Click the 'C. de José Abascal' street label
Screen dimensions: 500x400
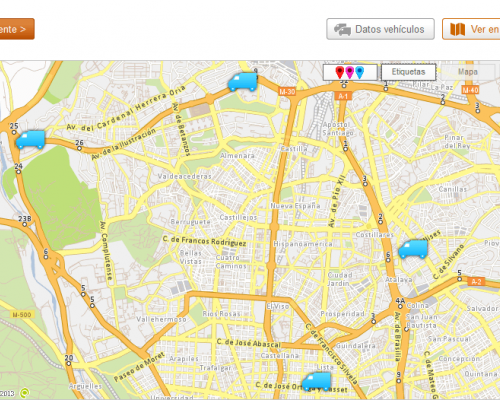pyautogui.click(x=249, y=343)
